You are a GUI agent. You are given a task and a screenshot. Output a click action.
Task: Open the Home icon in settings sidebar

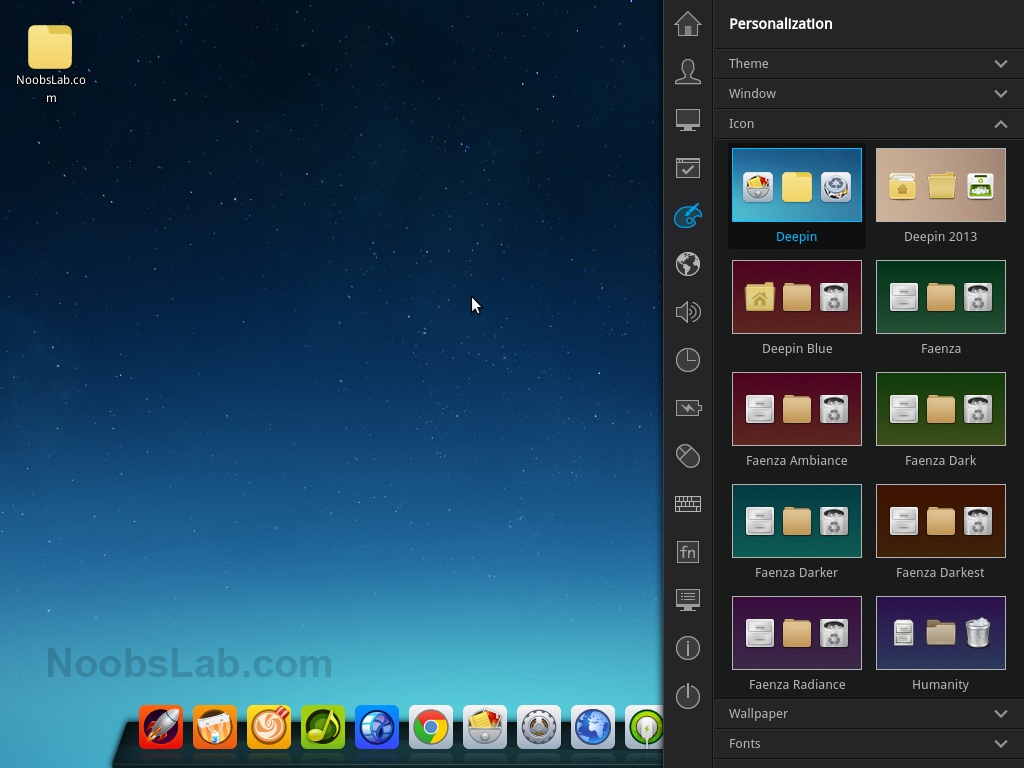point(688,24)
